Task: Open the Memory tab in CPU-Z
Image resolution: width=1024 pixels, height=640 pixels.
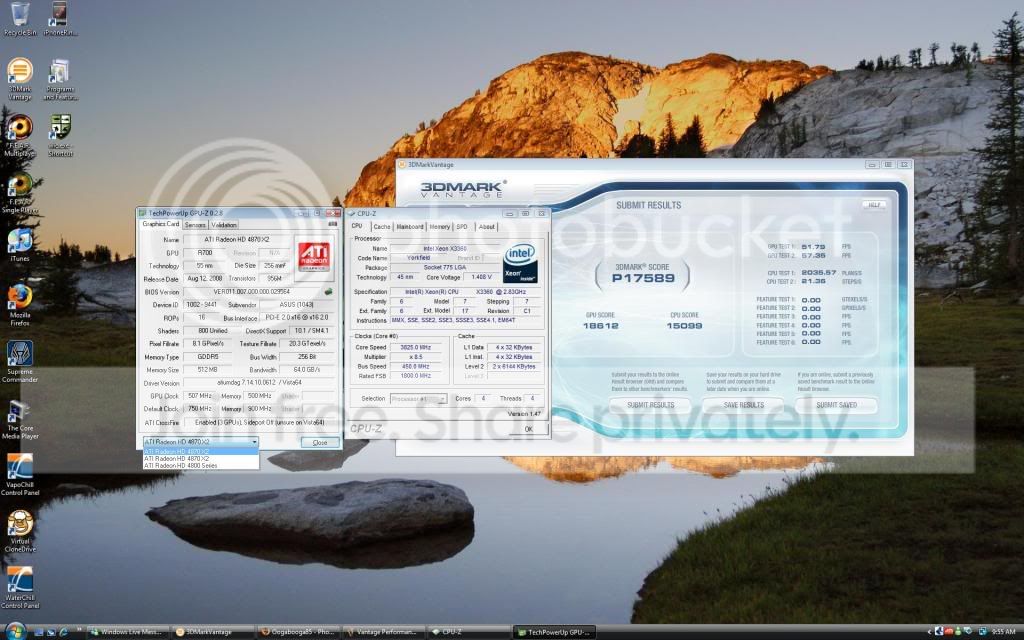Action: click(x=440, y=227)
